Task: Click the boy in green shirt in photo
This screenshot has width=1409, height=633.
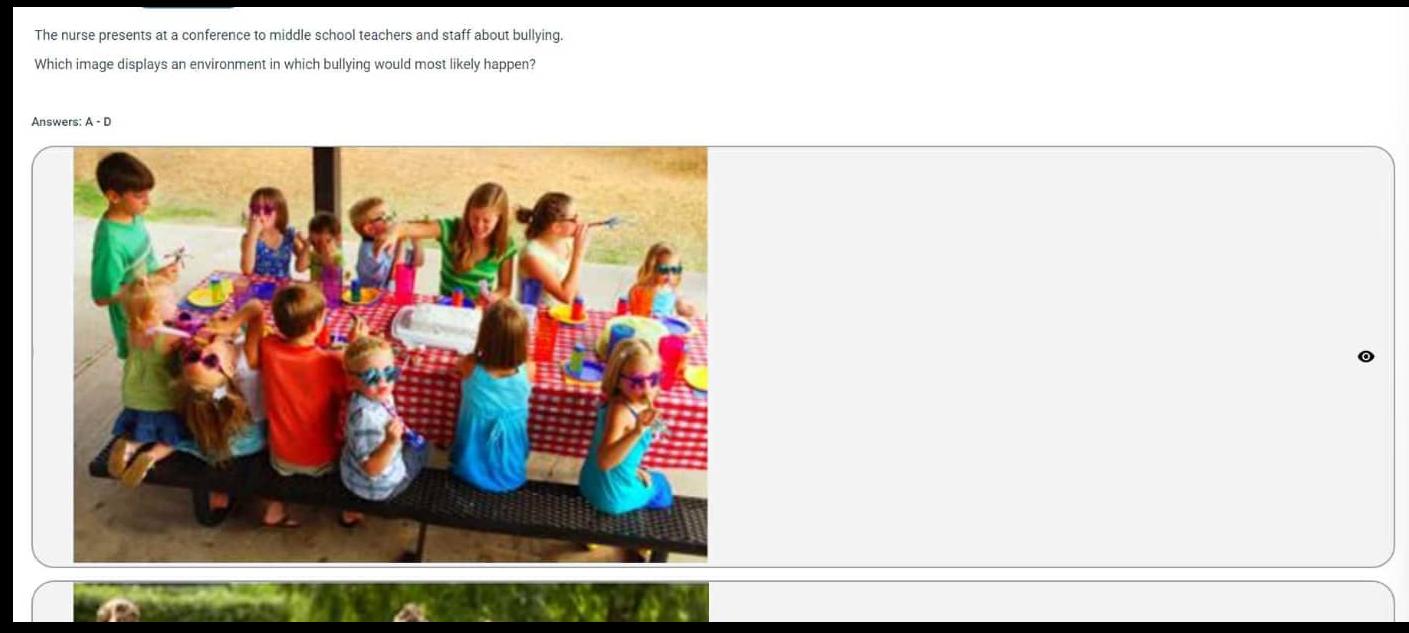Action: [x=122, y=240]
